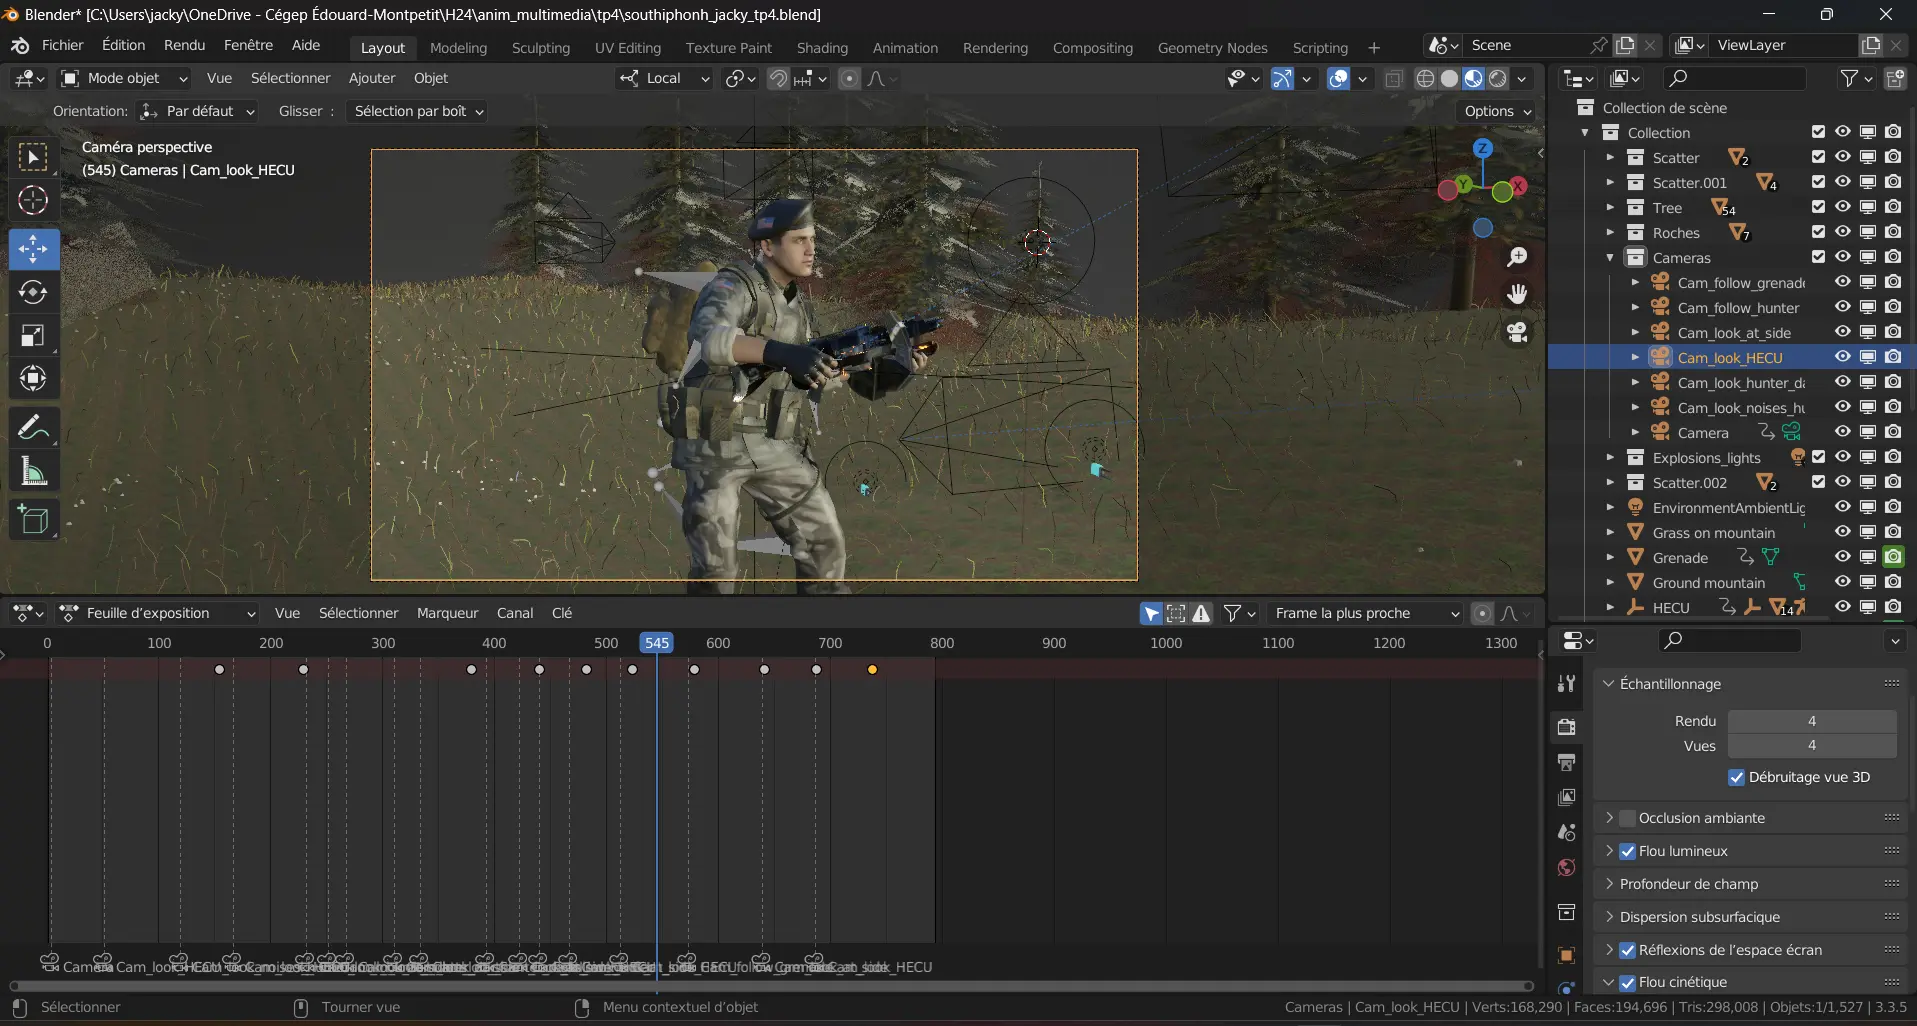Select the Add Cube tool

click(x=33, y=520)
